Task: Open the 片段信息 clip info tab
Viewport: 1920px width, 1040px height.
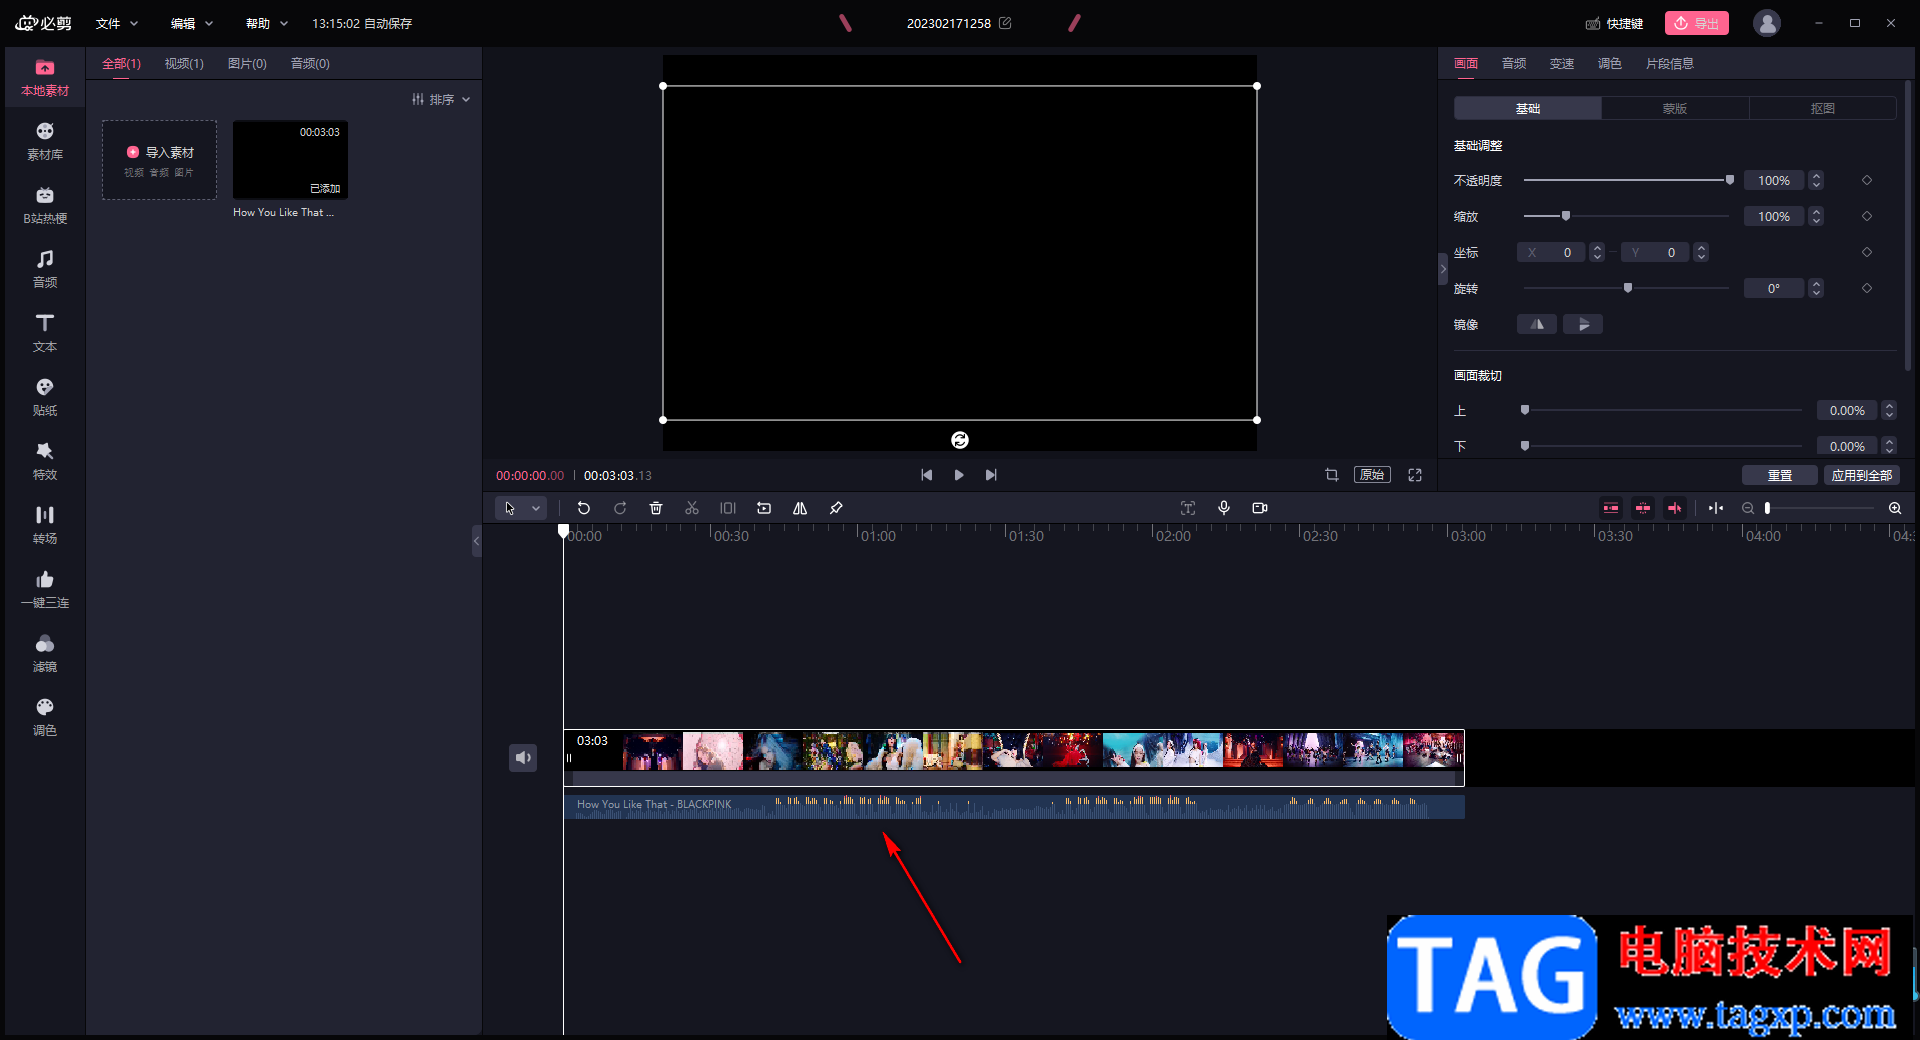Action: pos(1670,63)
